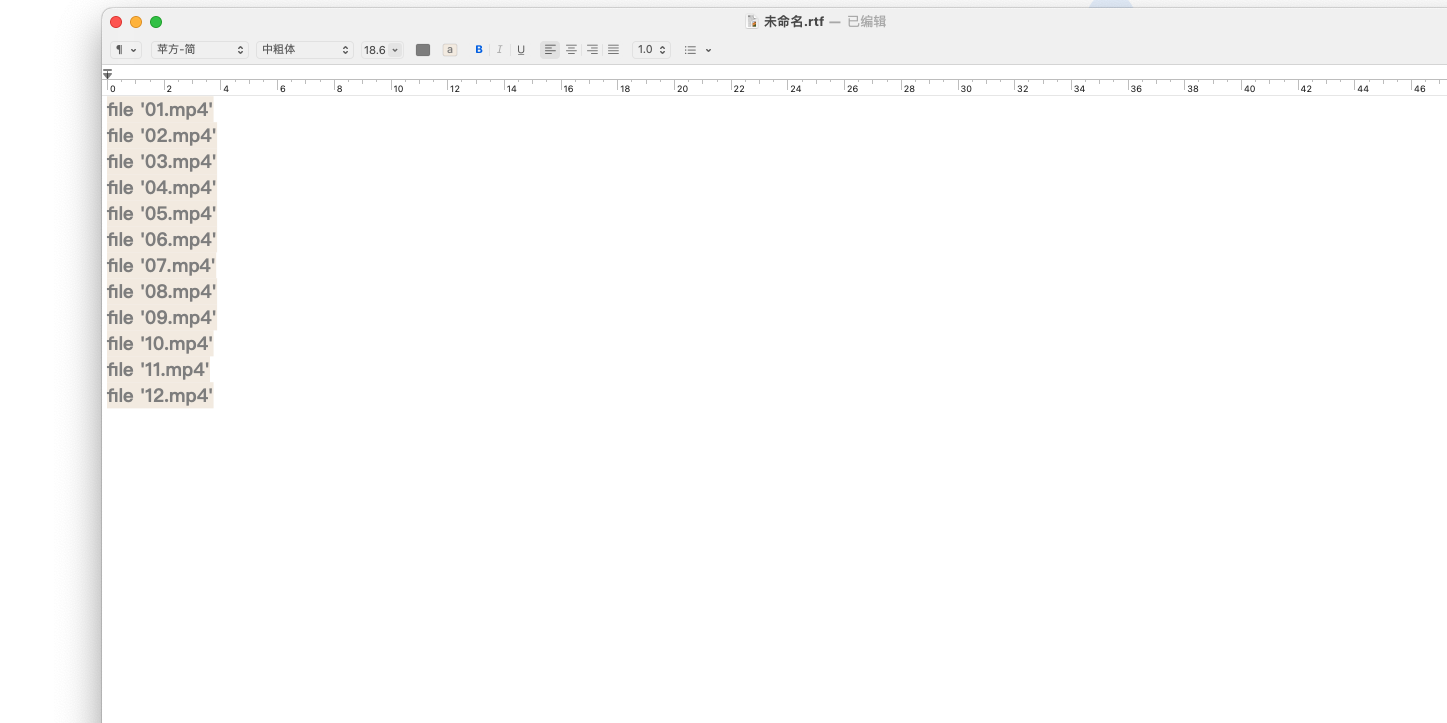The height and width of the screenshot is (723, 1447).
Task: Click the line file '02.mp4'
Action: [162, 136]
